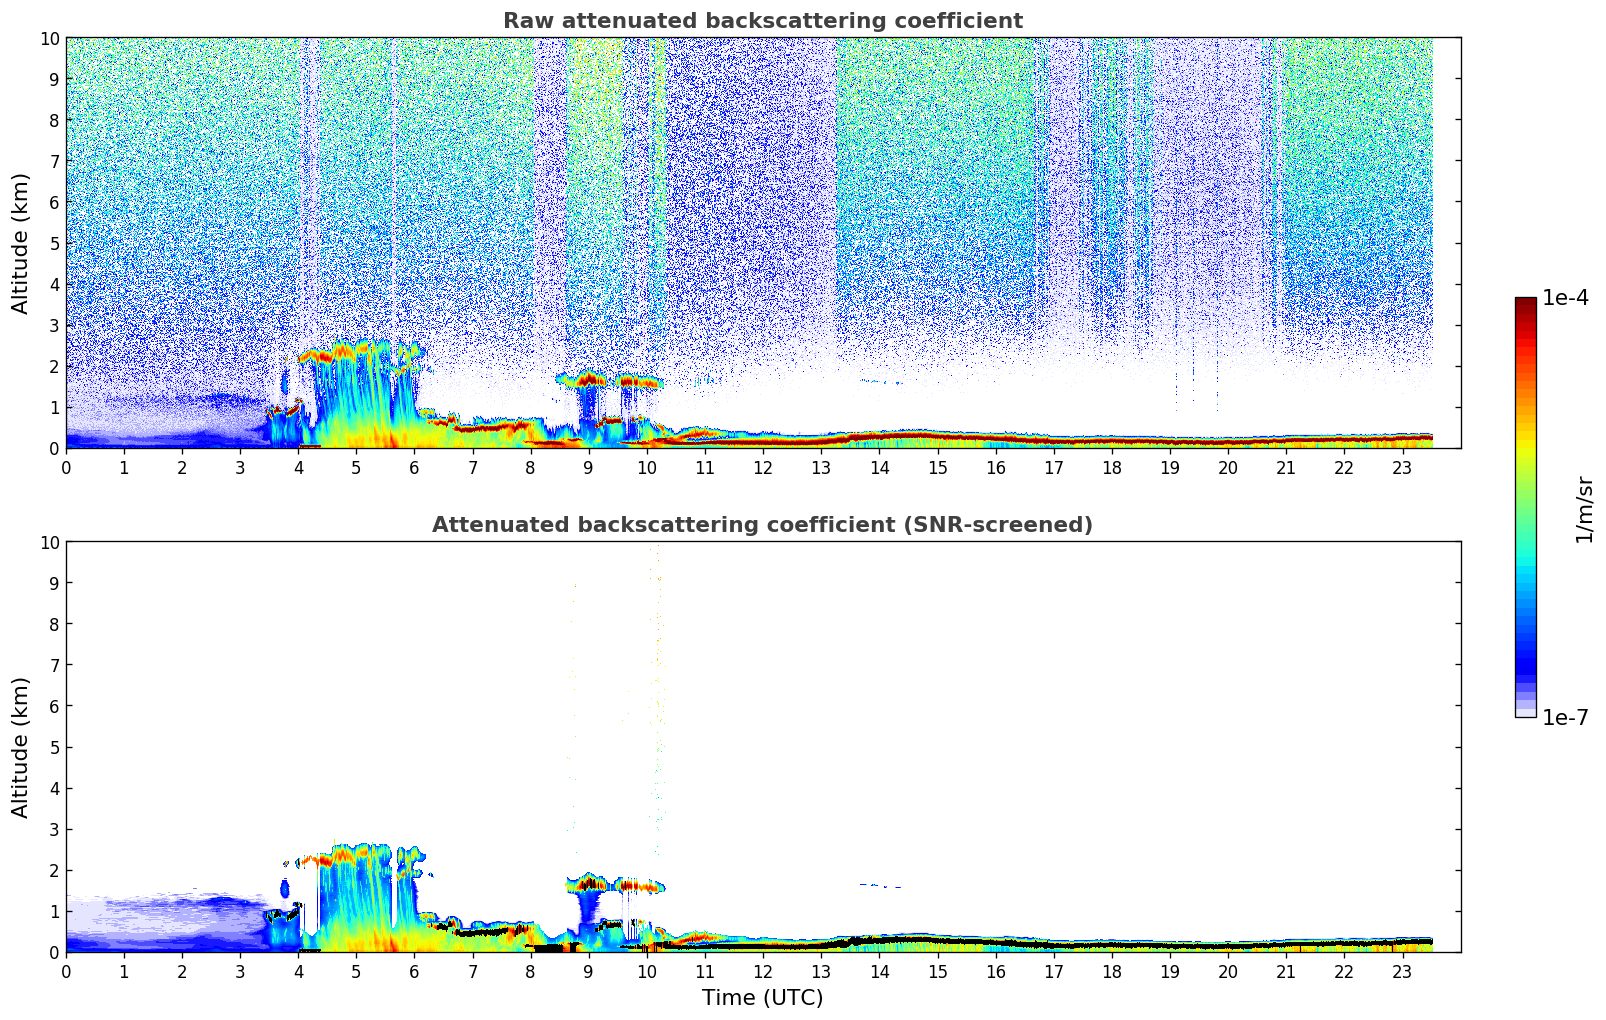The height and width of the screenshot is (1020, 1606).
Task: Click the '5' altitude tick on the bottom plot
Action: [54, 747]
